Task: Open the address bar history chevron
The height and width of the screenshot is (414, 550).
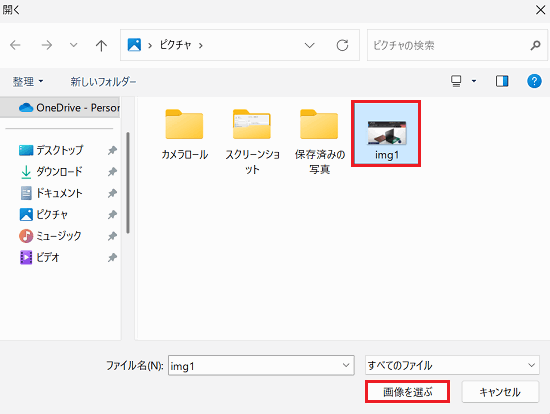Action: (x=309, y=45)
